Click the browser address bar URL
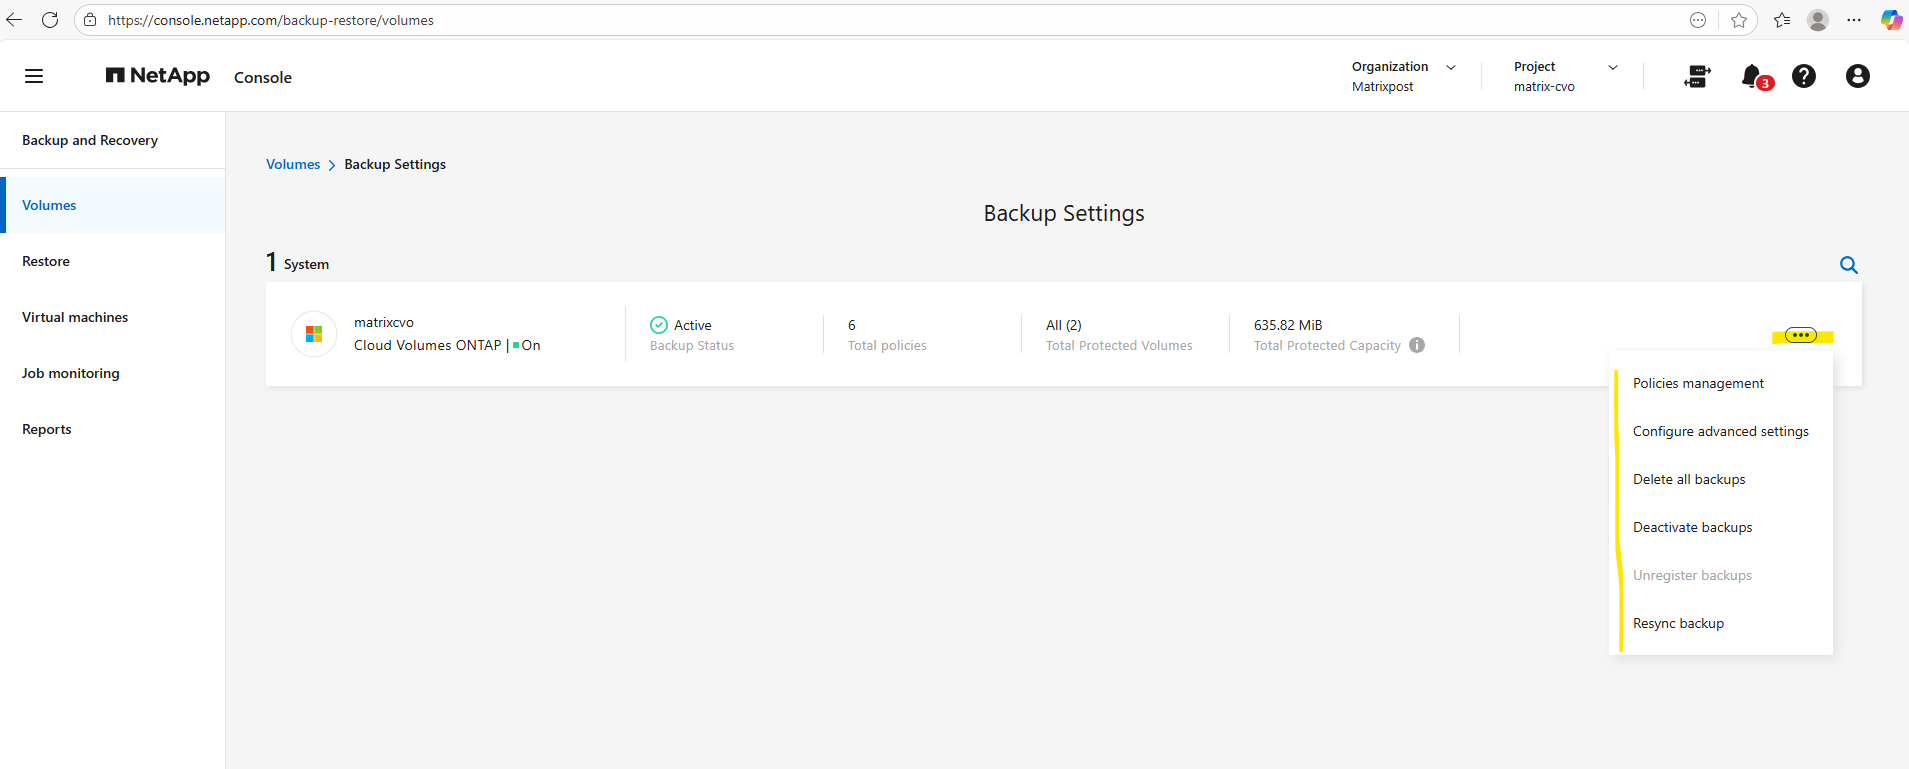The height and width of the screenshot is (769, 1909). pyautogui.click(x=271, y=20)
